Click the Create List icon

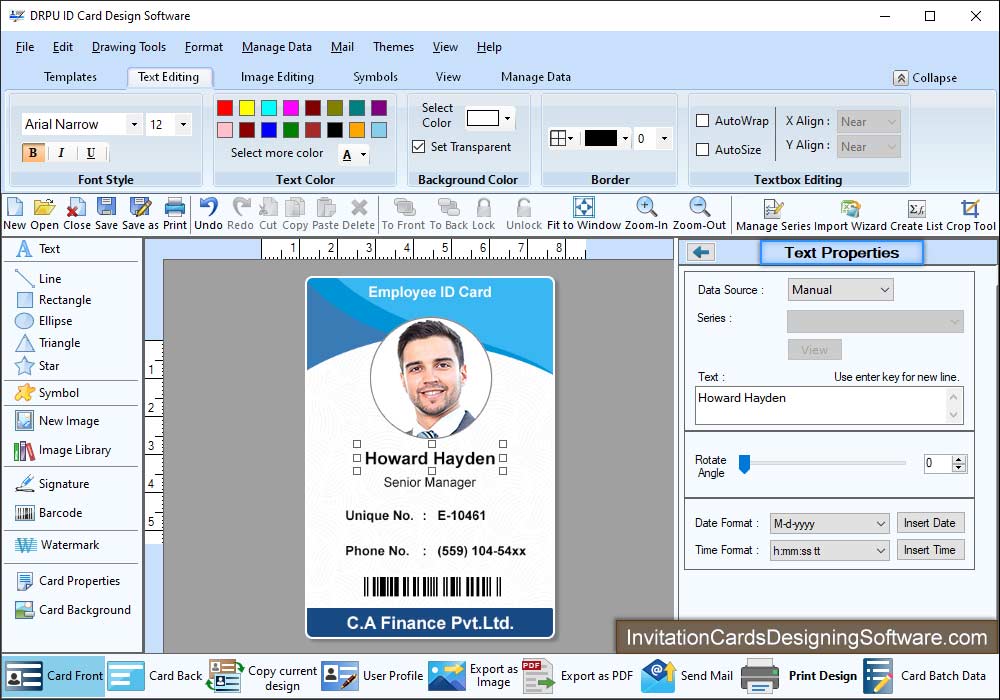pyautogui.click(x=916, y=208)
